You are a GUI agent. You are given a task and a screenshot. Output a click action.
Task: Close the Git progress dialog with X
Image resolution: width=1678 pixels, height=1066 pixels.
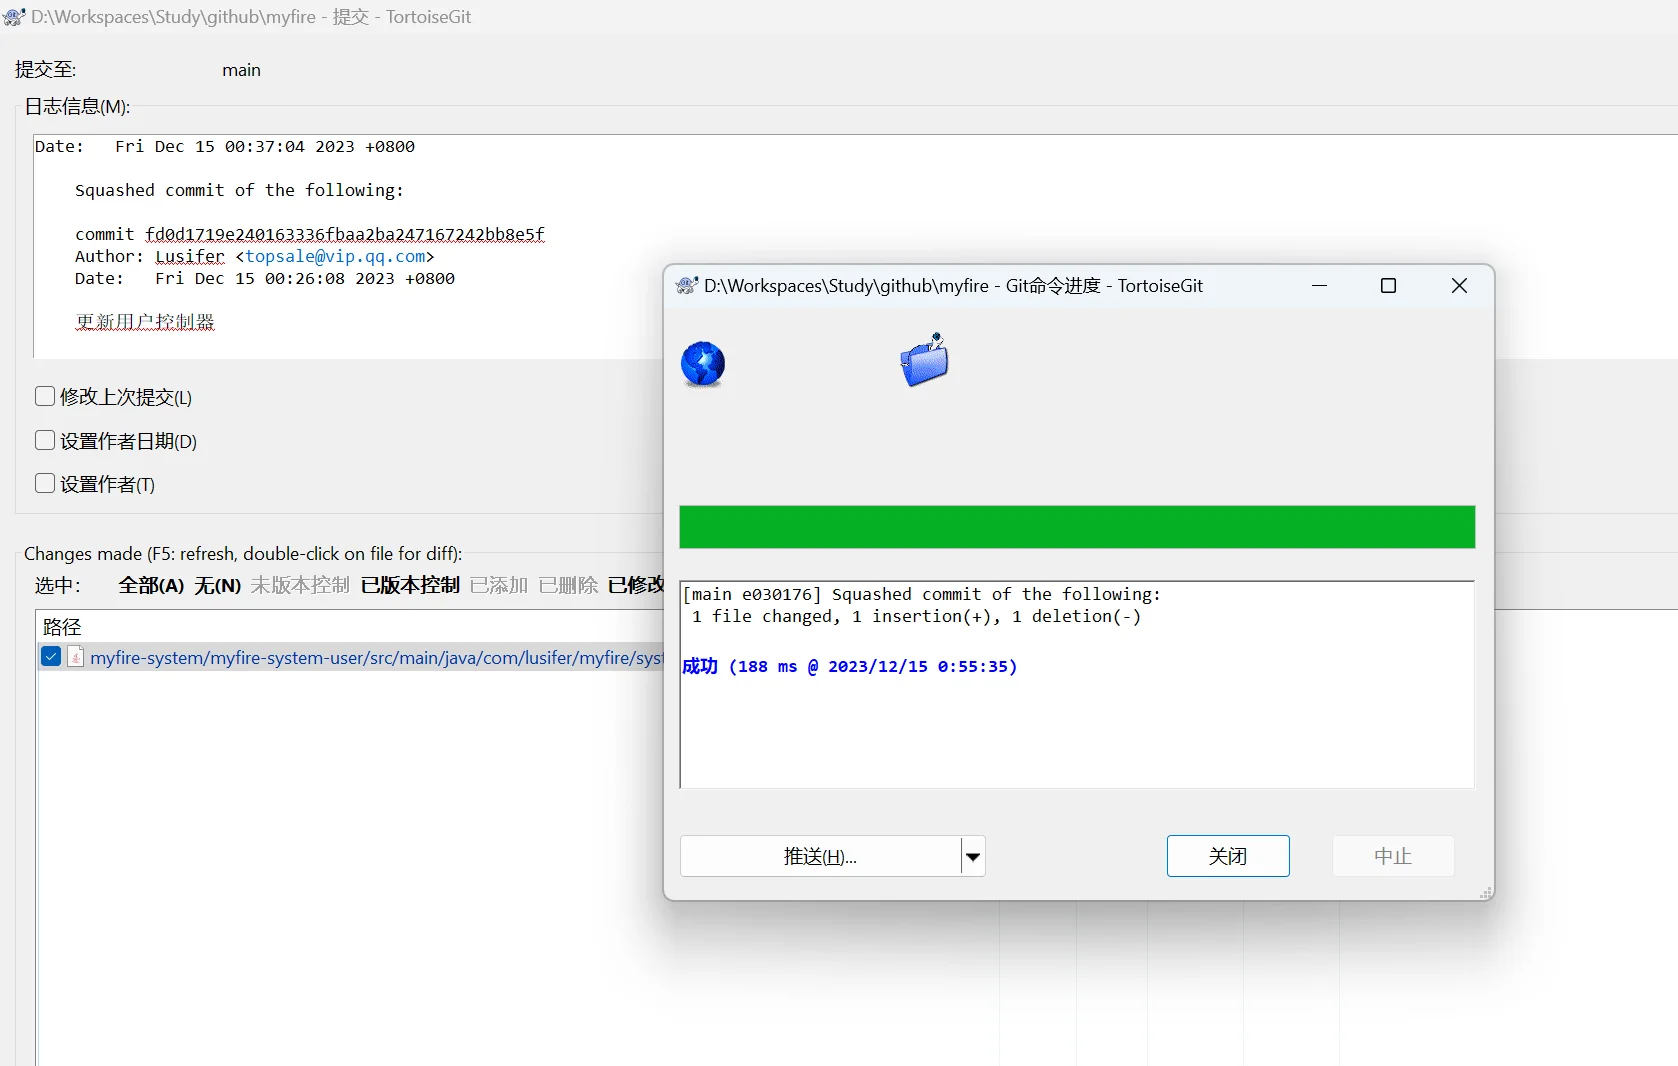coord(1459,286)
